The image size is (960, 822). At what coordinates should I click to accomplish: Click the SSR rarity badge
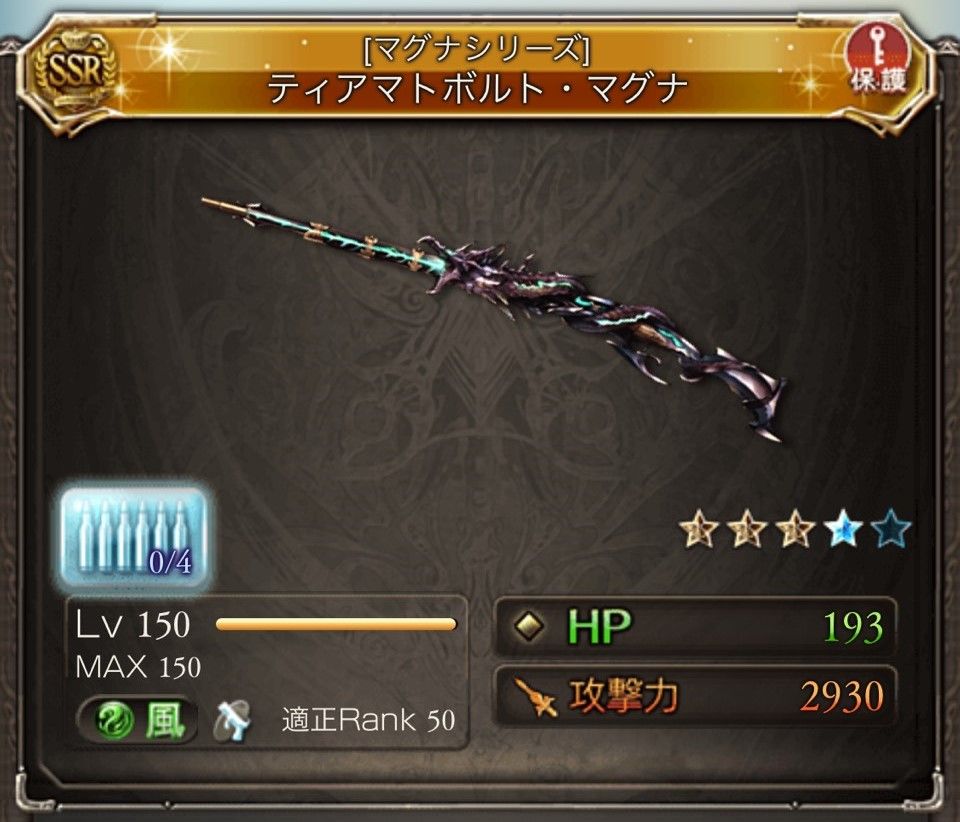coord(75,71)
